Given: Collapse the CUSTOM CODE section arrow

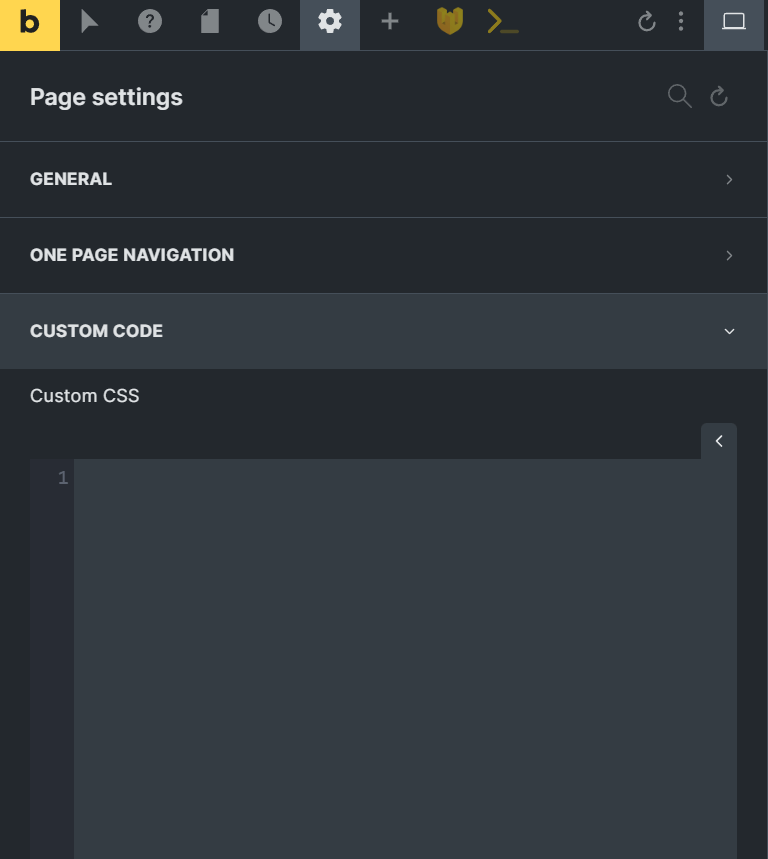Looking at the screenshot, I should click(729, 331).
